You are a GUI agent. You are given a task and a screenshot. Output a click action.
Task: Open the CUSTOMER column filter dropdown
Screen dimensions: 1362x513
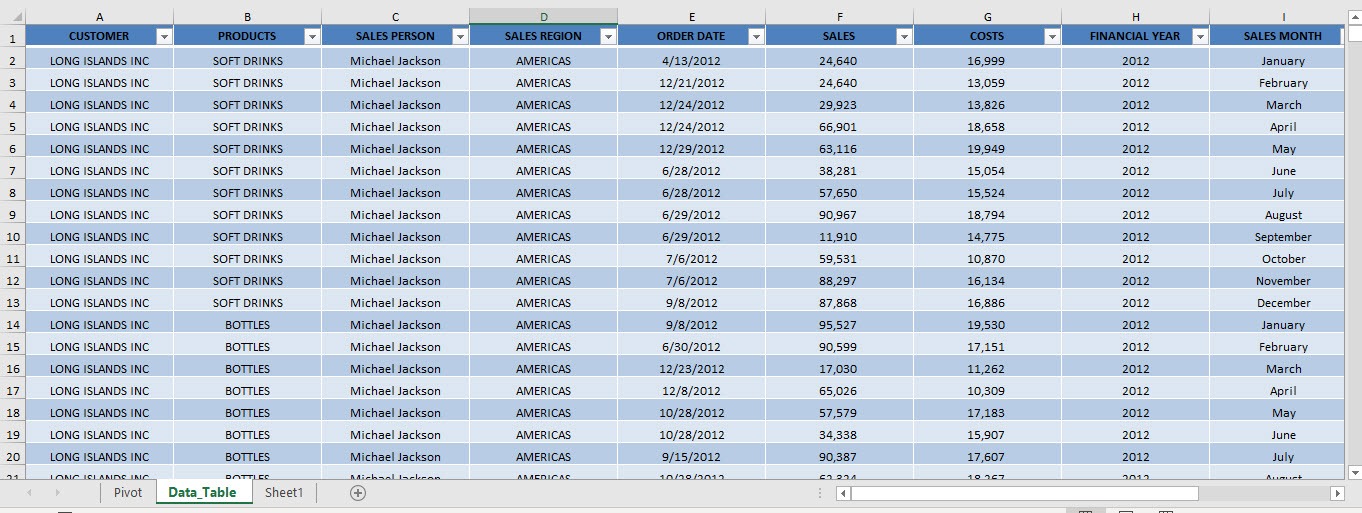pos(165,36)
